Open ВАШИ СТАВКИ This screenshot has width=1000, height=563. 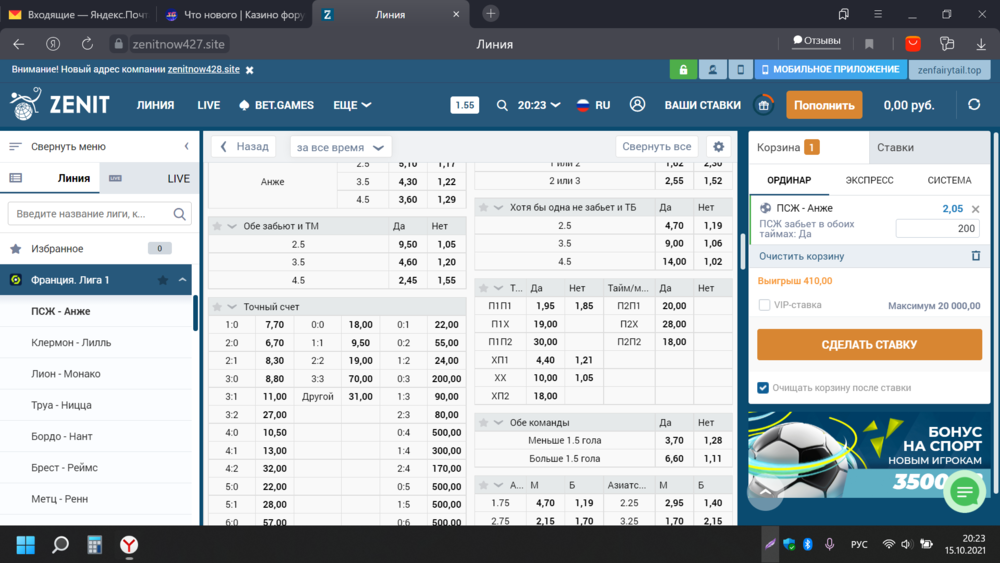point(702,105)
